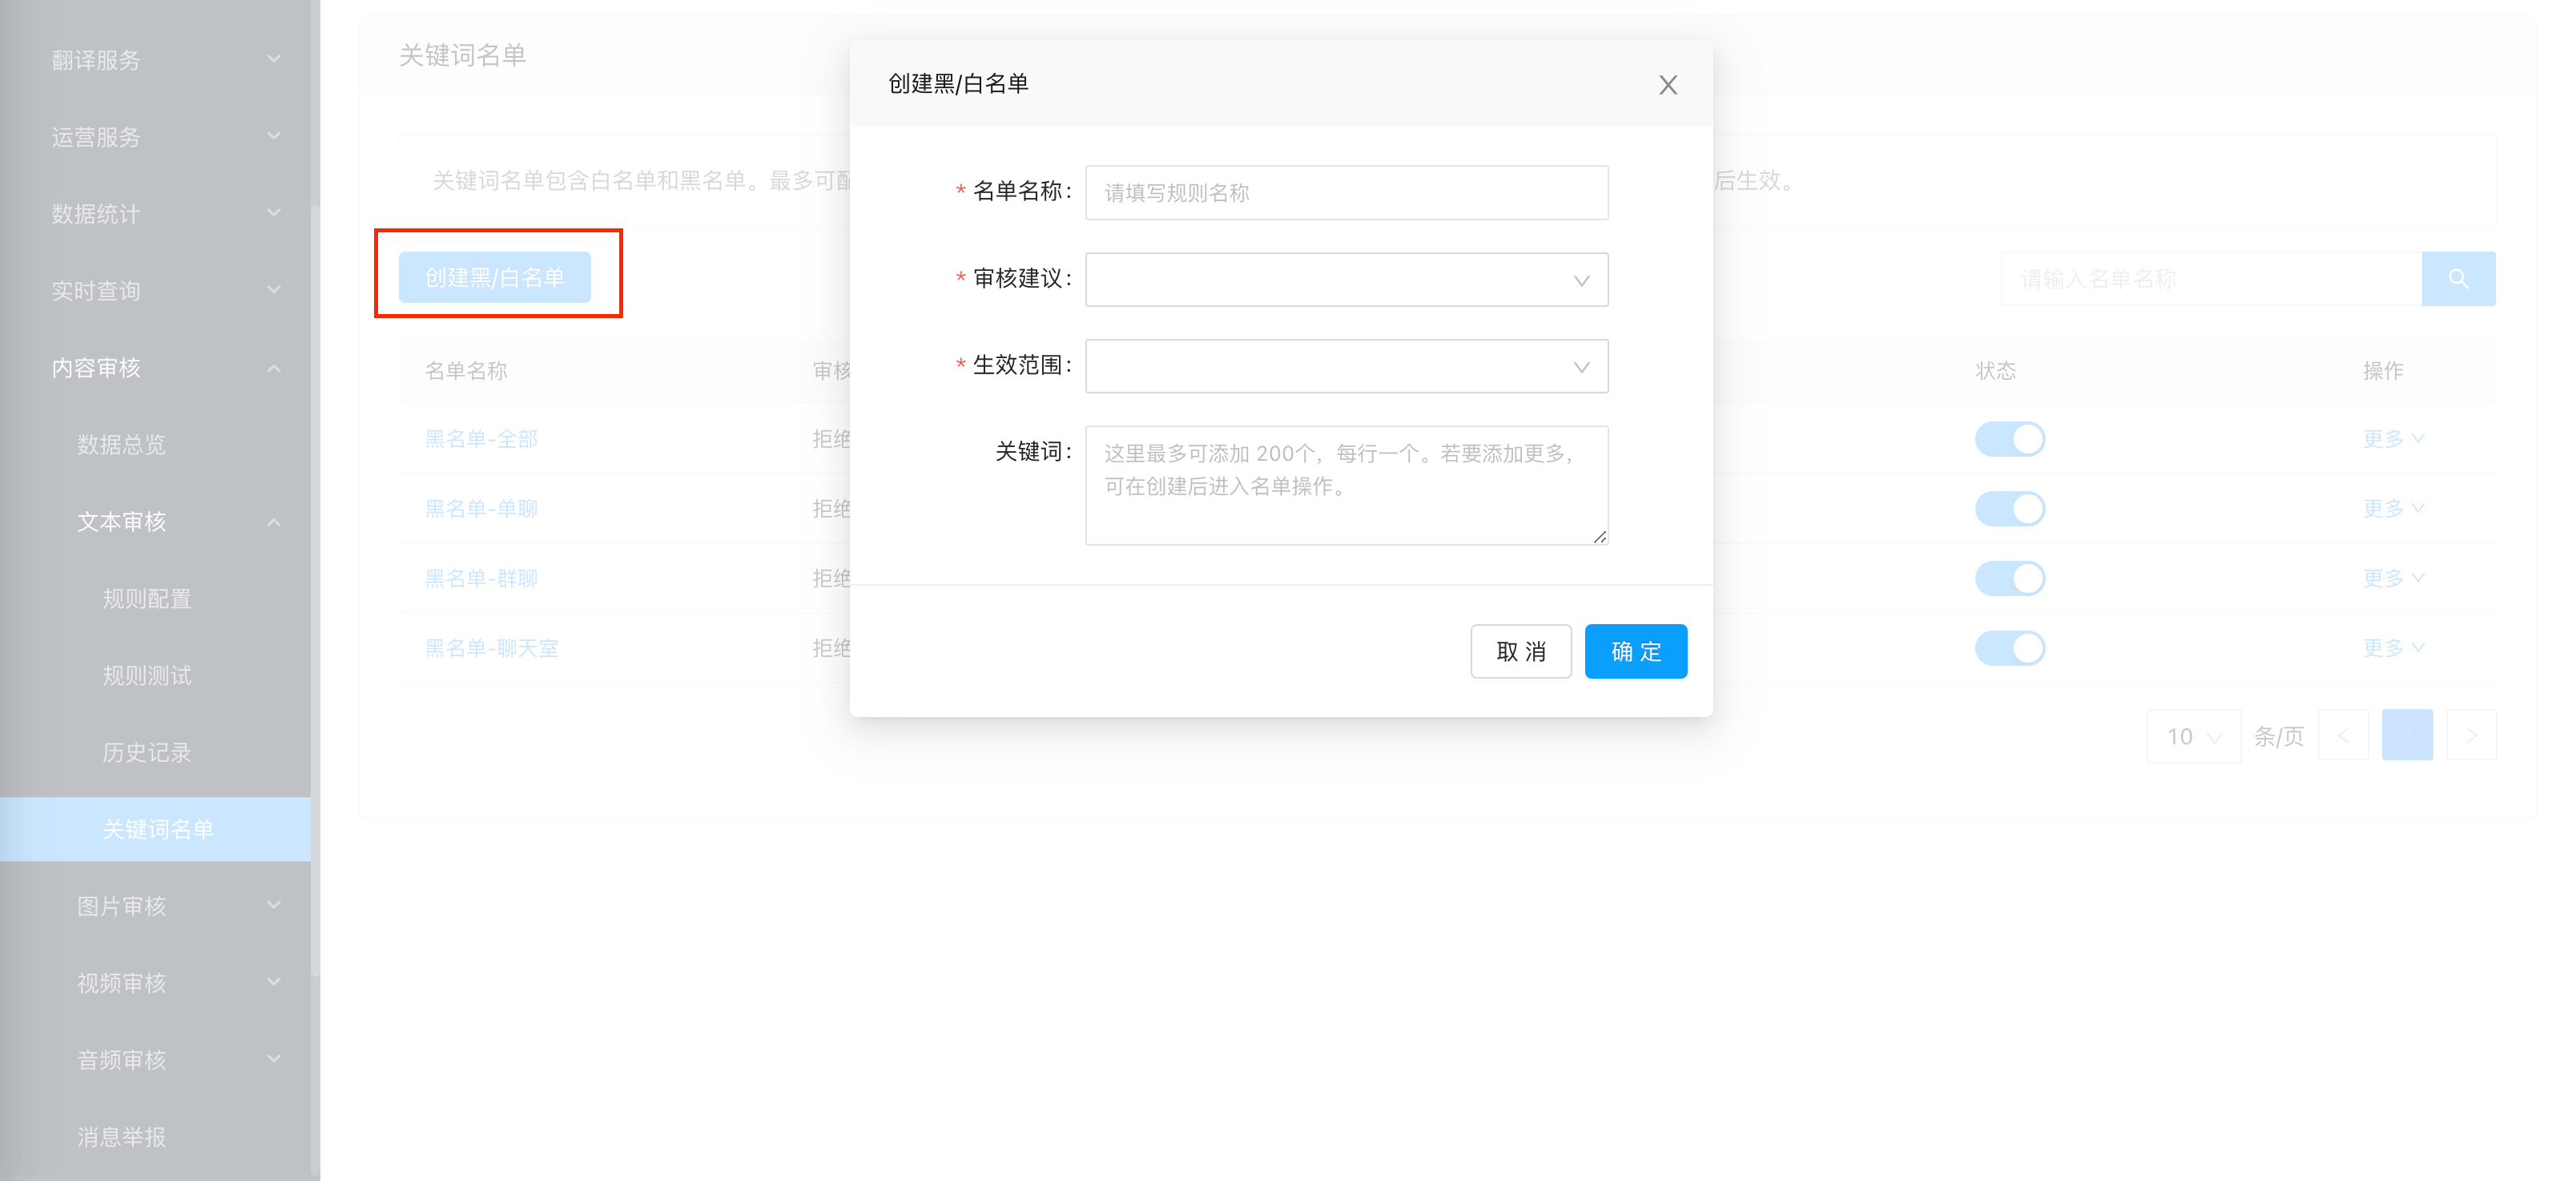Viewport: 2576px width, 1181px height.
Task: Open the 黑名单-聊天室 link
Action: pyautogui.click(x=491, y=648)
